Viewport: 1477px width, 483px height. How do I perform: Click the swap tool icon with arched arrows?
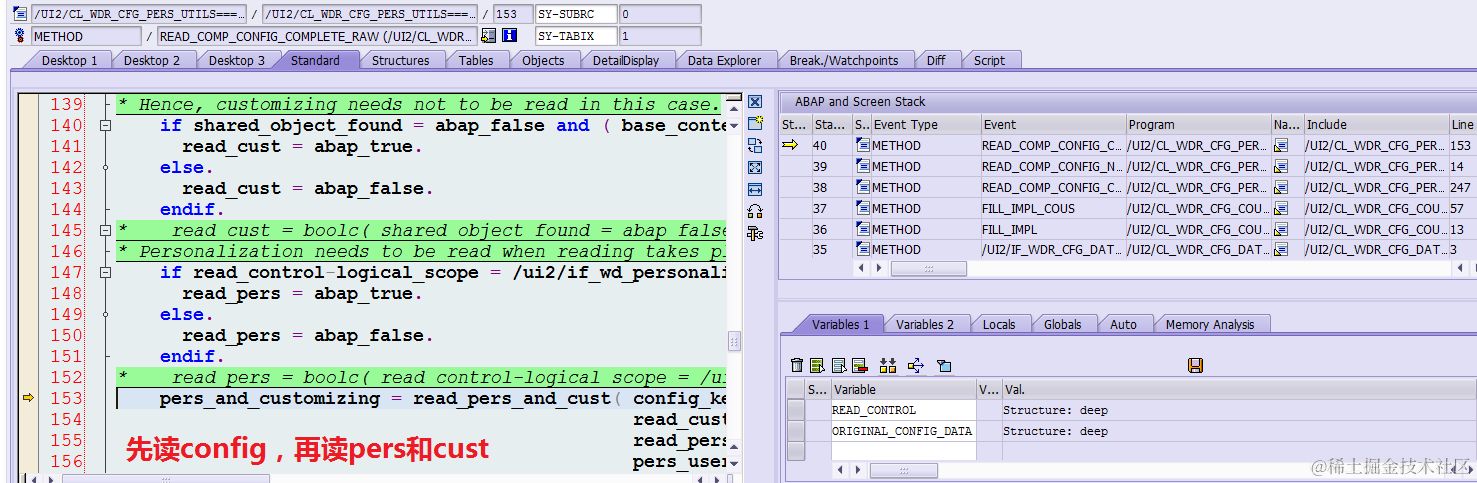pyautogui.click(x=755, y=211)
